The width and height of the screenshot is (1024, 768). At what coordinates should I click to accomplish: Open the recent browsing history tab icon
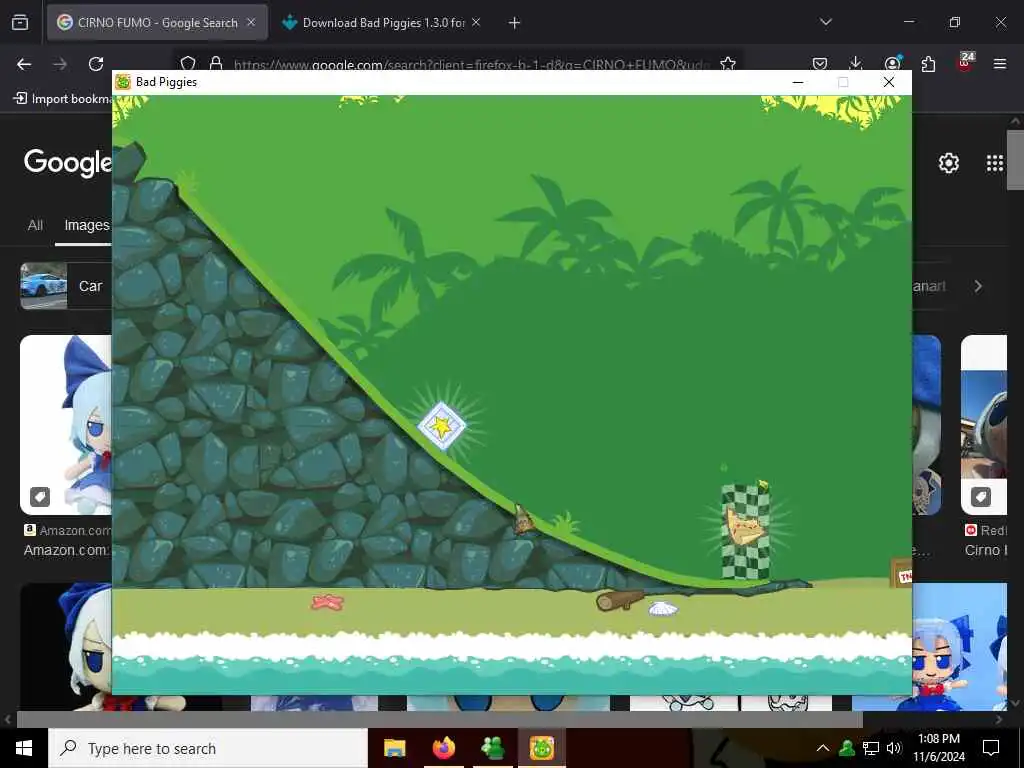(20, 23)
